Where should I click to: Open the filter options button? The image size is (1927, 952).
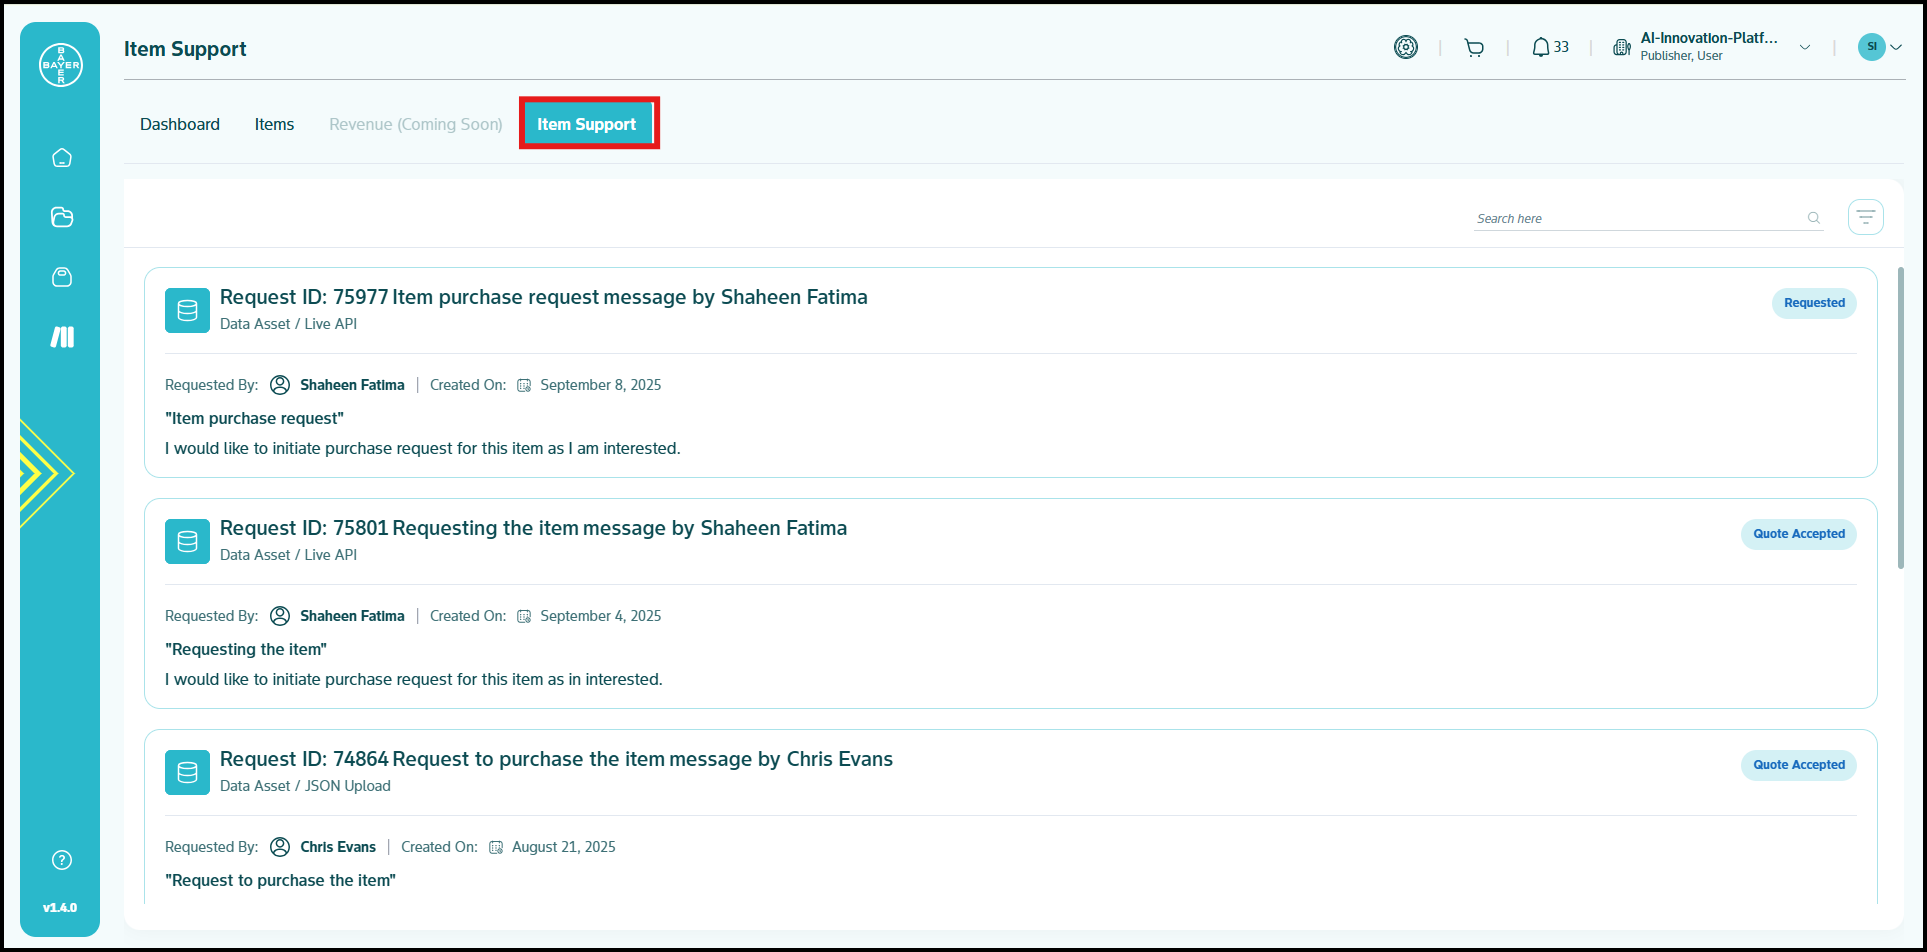[1865, 217]
